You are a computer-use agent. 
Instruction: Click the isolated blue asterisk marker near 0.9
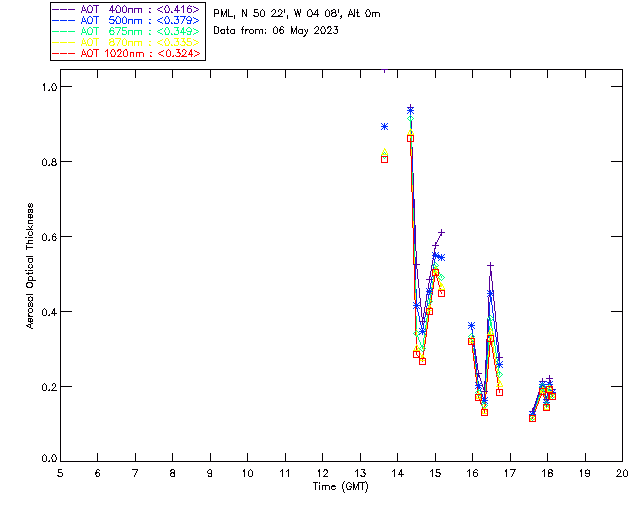point(384,127)
